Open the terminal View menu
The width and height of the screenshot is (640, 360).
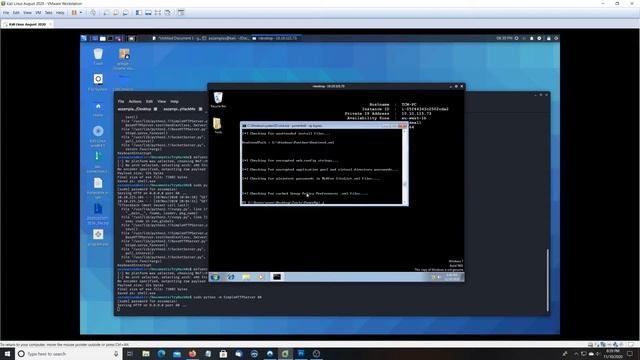pos(162,101)
